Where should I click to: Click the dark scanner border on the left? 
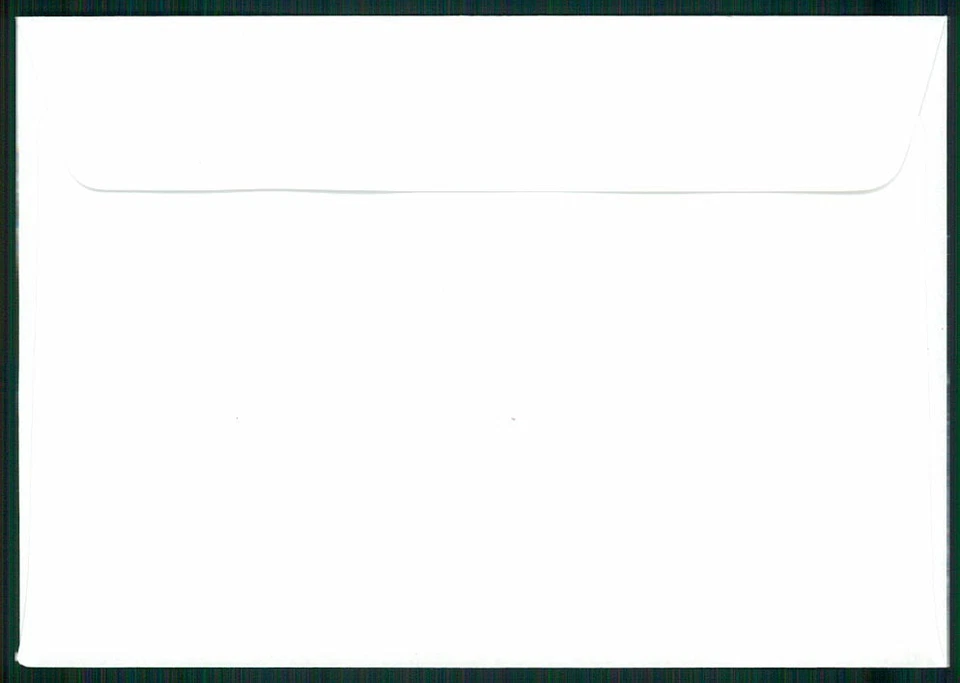[x=7, y=342]
